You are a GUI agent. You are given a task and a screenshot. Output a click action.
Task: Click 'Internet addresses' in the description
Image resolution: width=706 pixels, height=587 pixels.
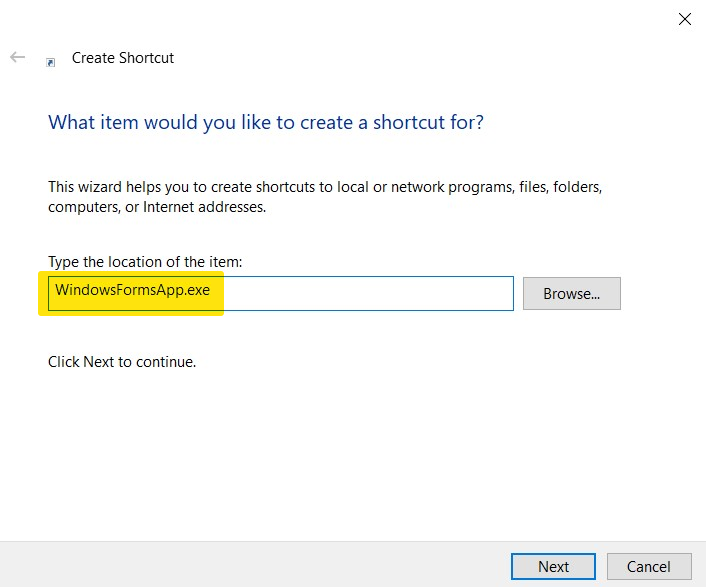(x=204, y=207)
